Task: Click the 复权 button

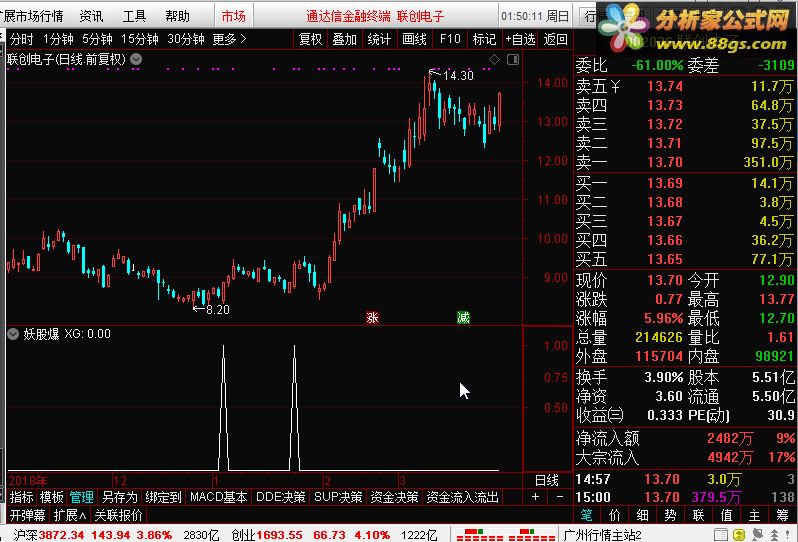Action: 310,39
